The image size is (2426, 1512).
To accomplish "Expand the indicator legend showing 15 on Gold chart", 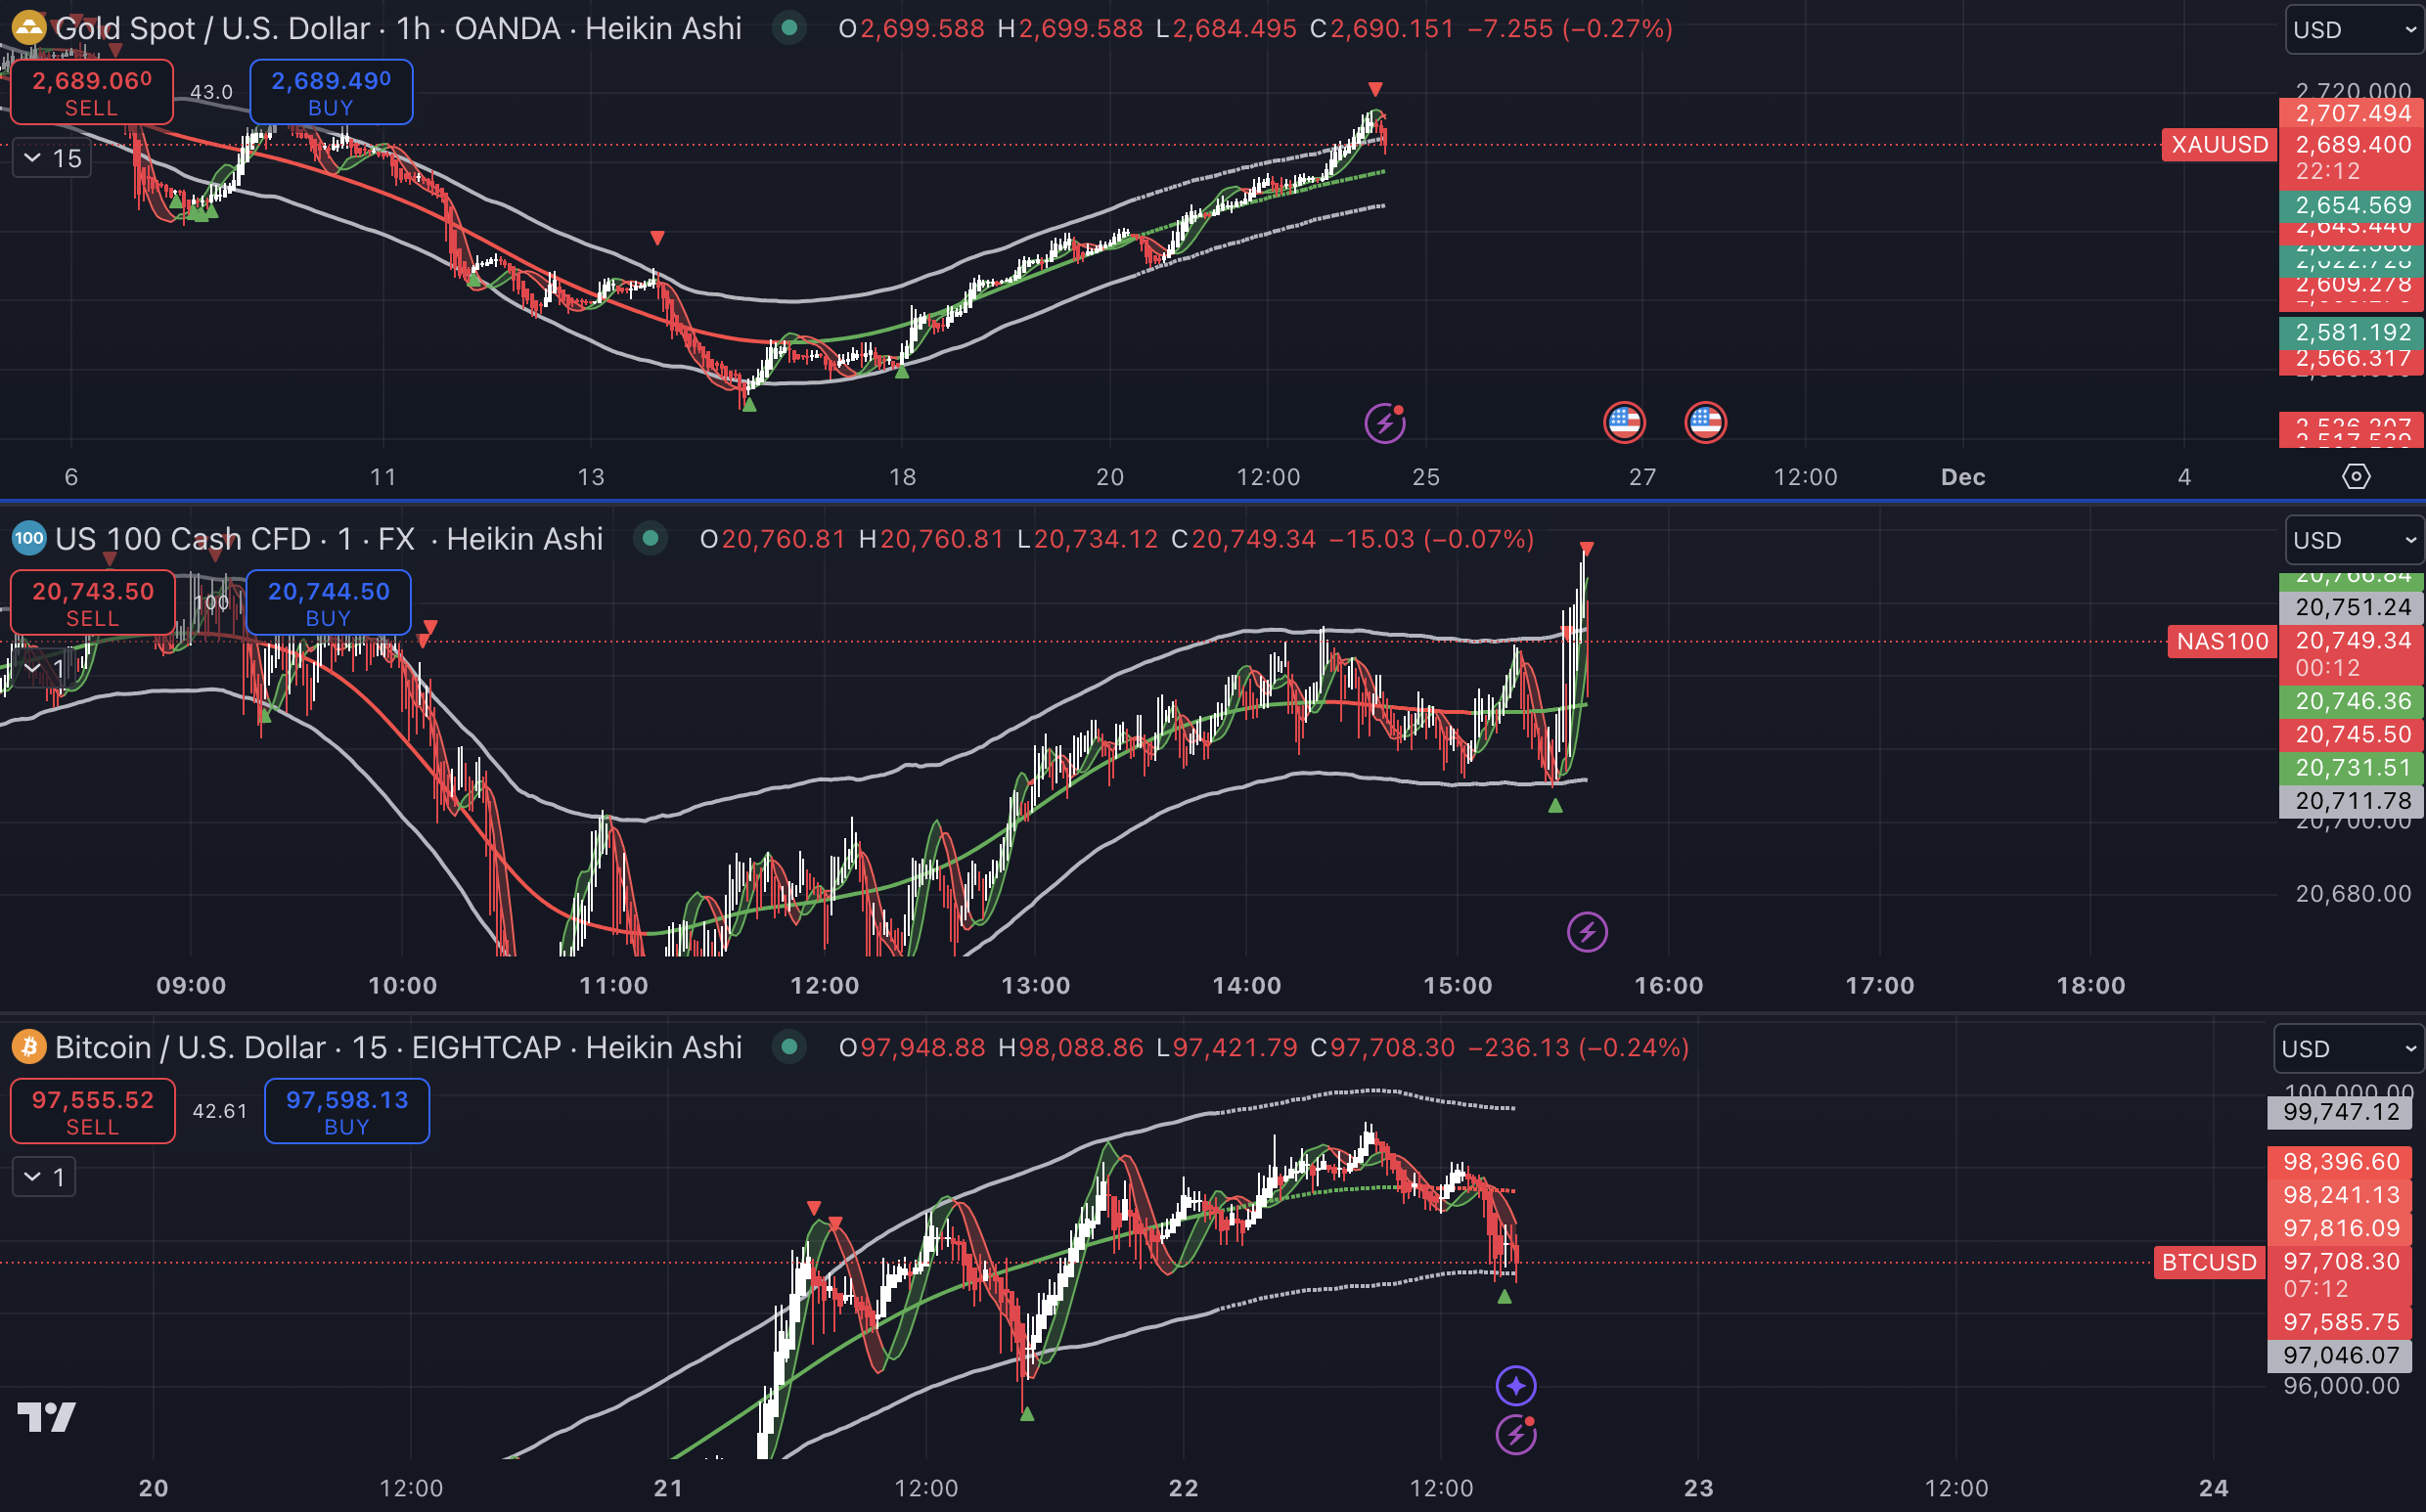I will point(52,158).
